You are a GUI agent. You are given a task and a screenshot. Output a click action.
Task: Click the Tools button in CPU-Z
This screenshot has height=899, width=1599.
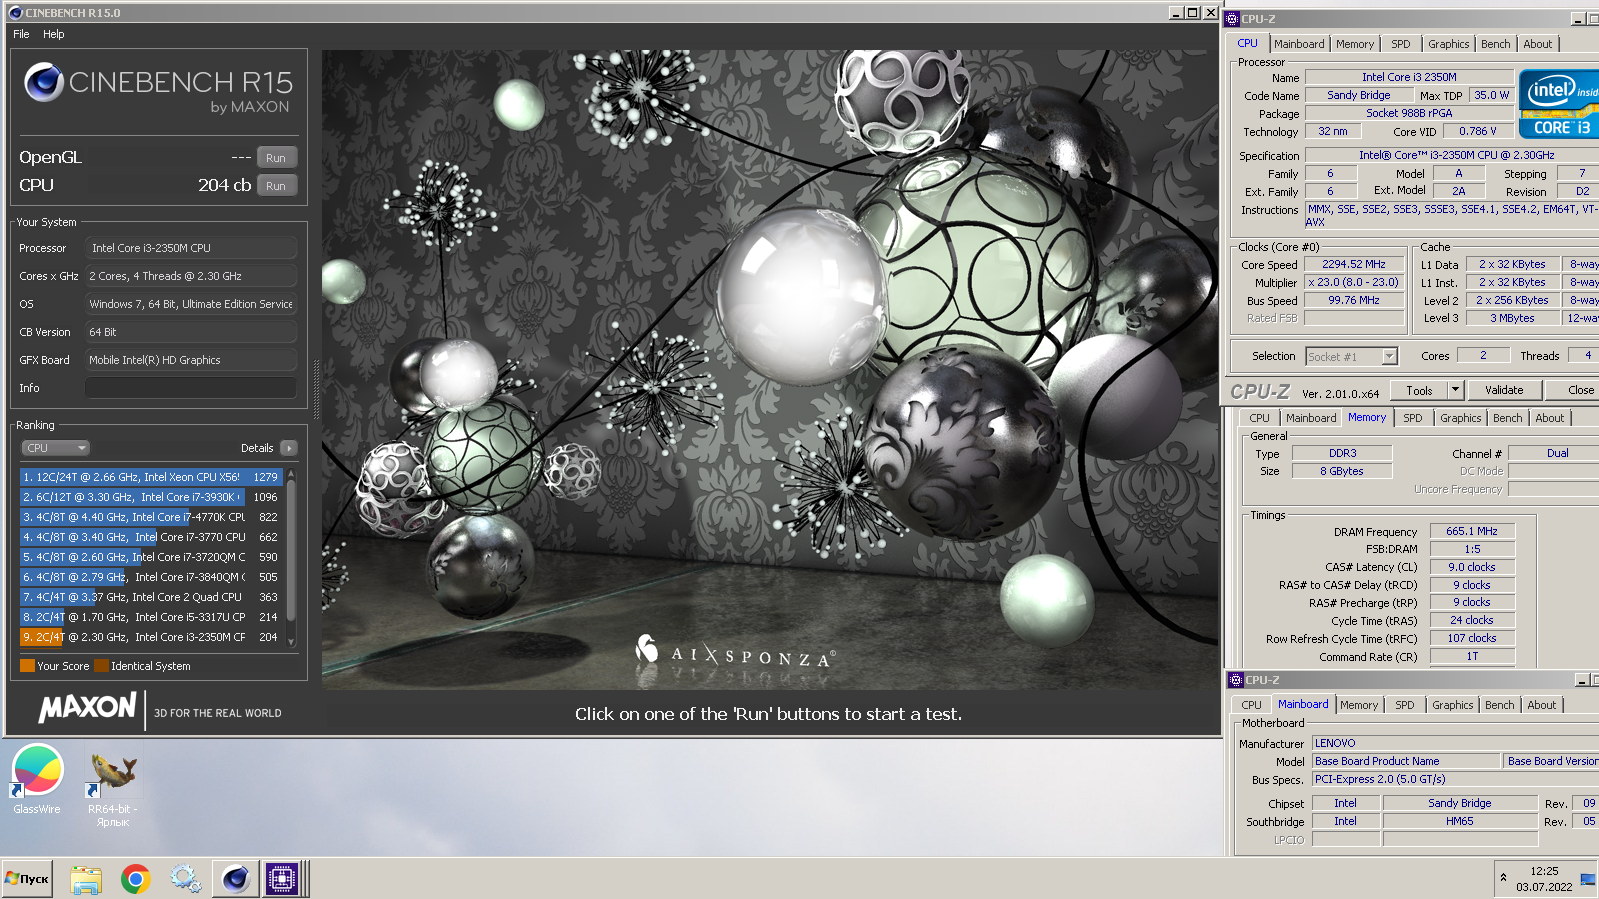coord(1419,391)
